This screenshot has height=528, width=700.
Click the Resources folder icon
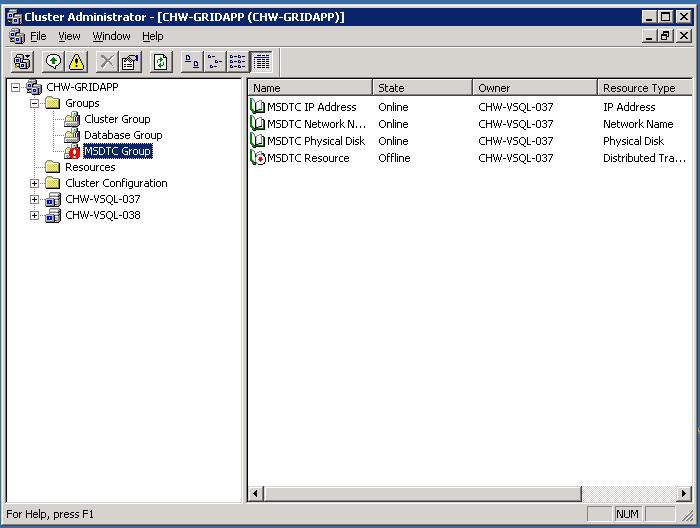[53, 167]
